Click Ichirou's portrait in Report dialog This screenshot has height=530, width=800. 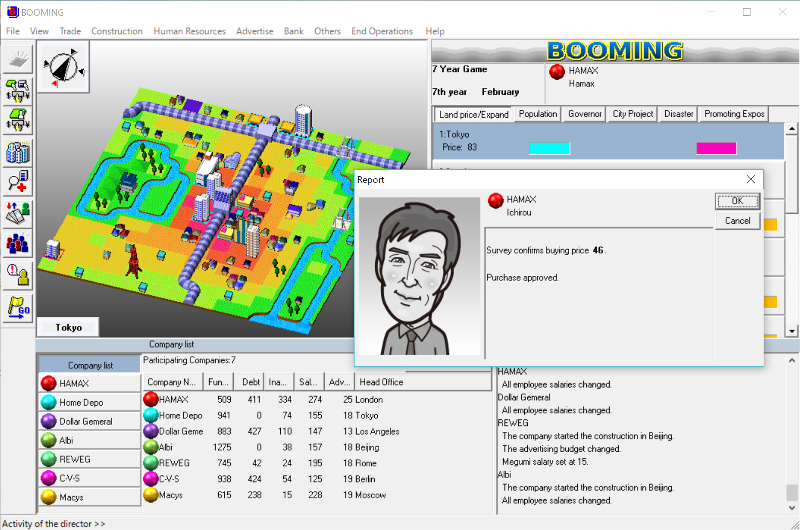[x=419, y=276]
